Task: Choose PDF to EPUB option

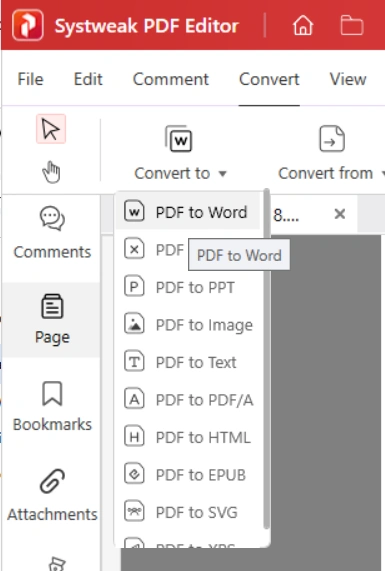Action: (188, 475)
